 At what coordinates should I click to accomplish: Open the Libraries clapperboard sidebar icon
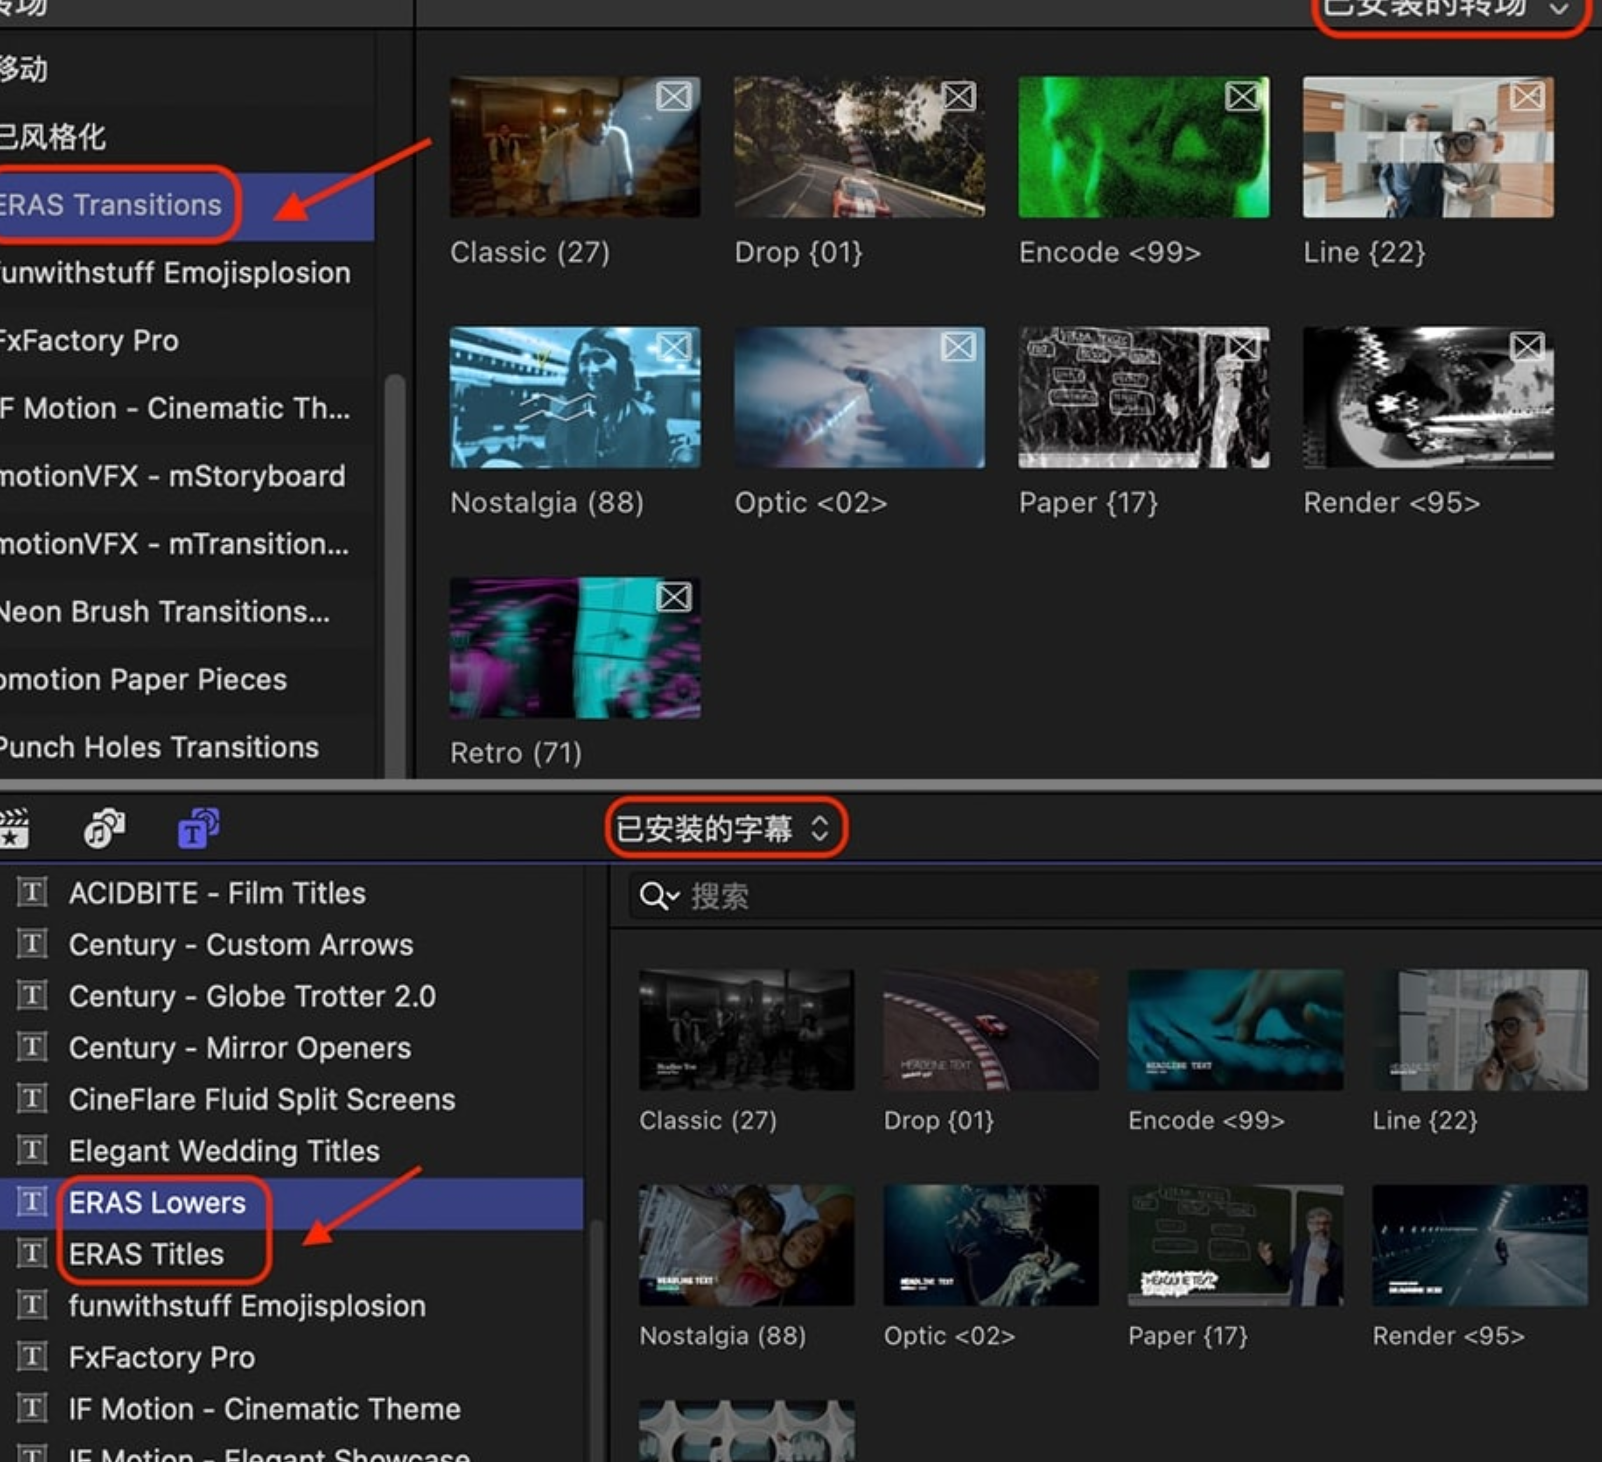(x=13, y=828)
